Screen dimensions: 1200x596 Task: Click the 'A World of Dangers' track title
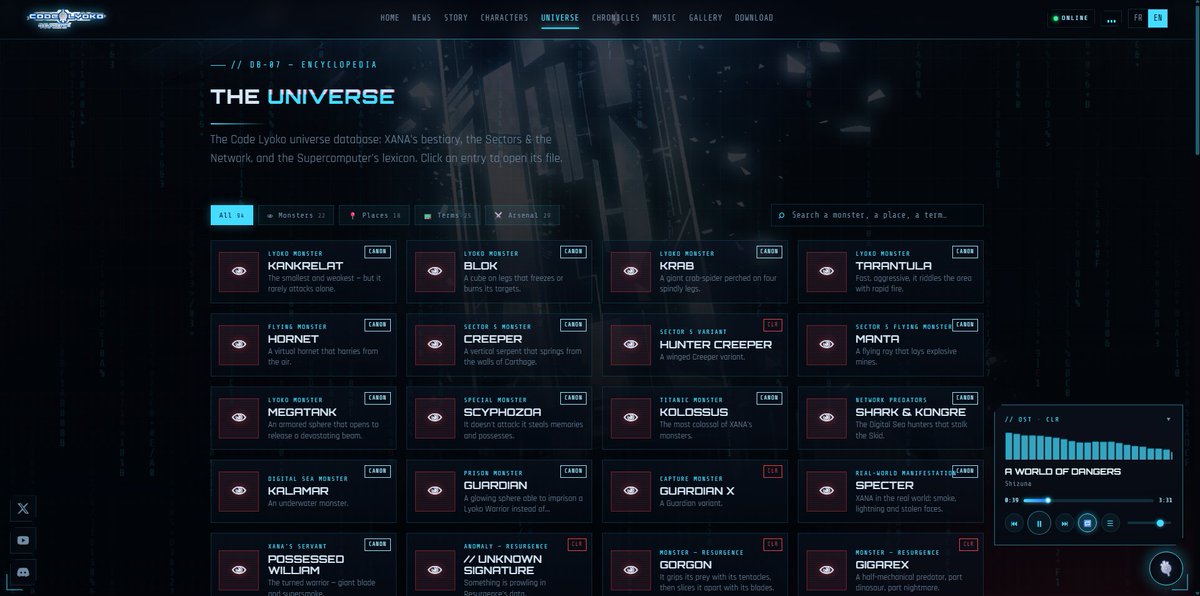1063,472
